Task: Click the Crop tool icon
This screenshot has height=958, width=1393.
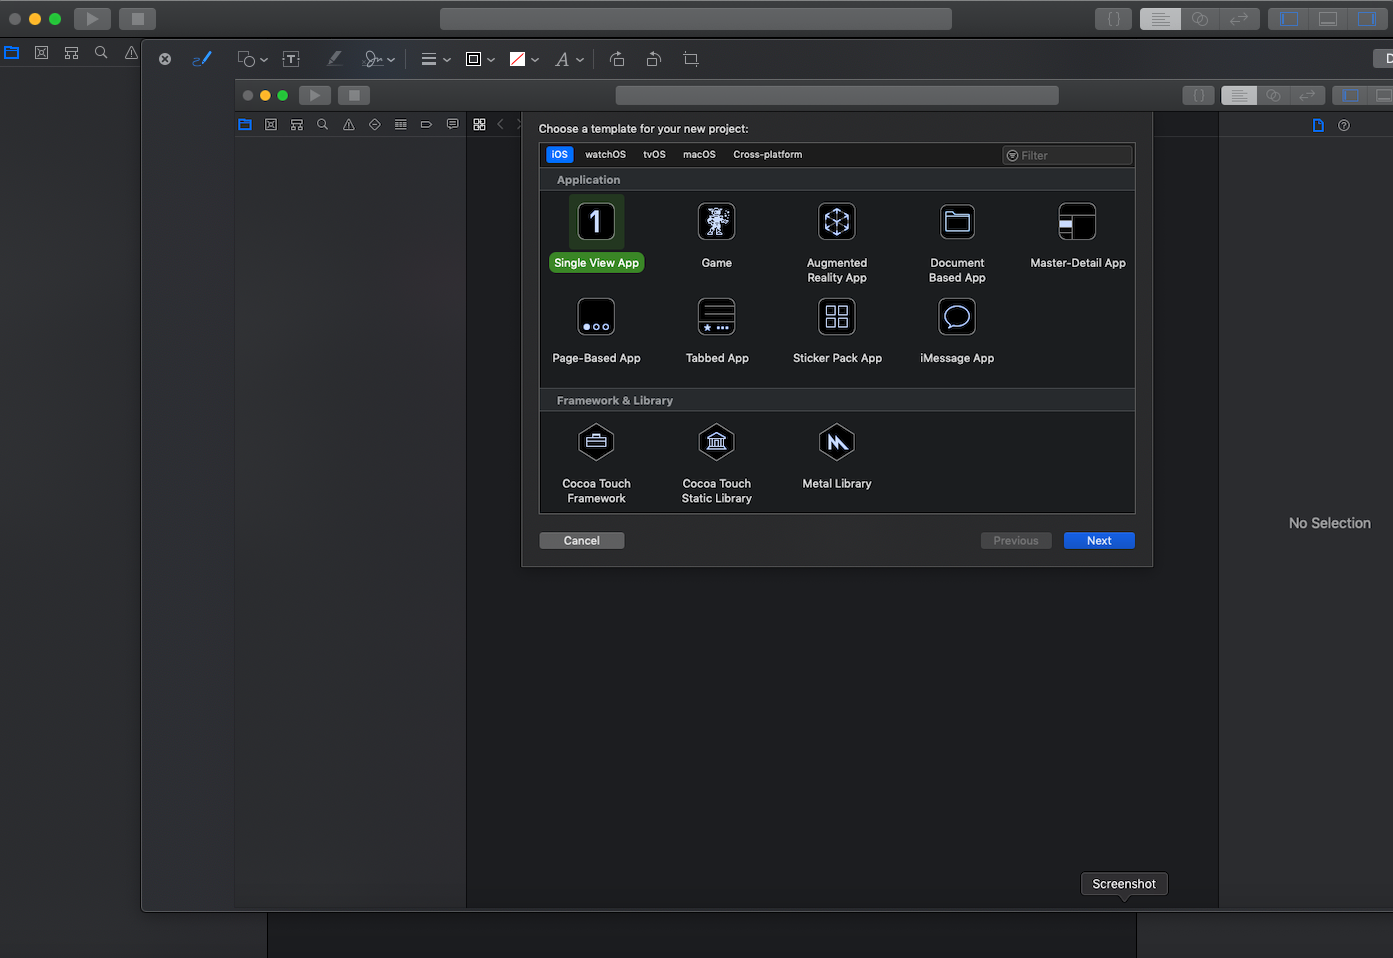Action: click(x=691, y=59)
